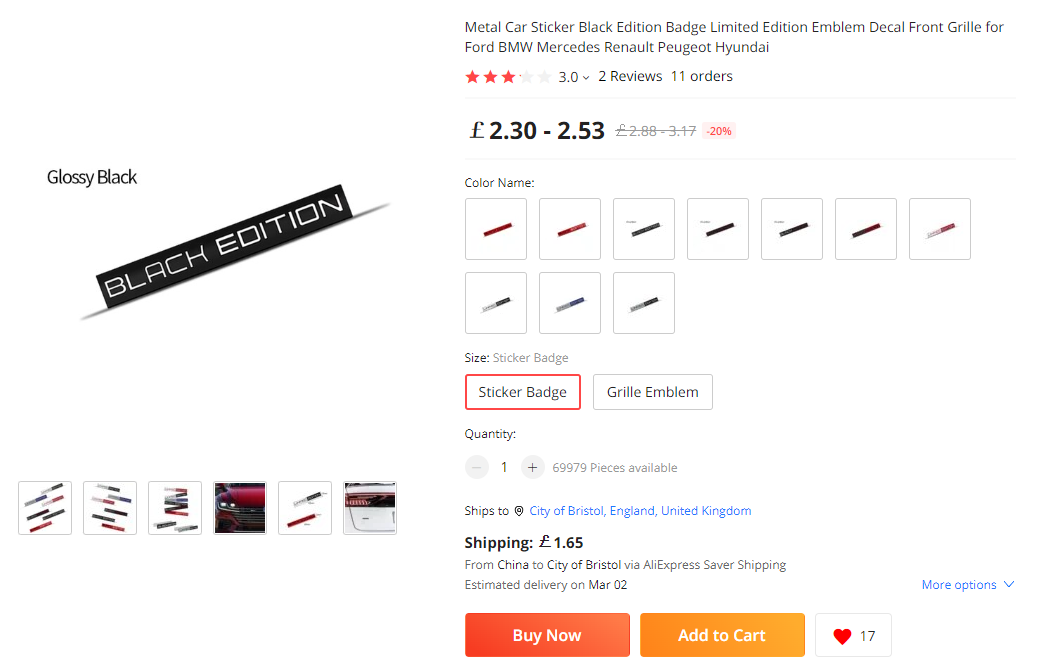The width and height of the screenshot is (1042, 668).
Task: Open the 3.0 rating breakdown chevron
Action: [585, 78]
